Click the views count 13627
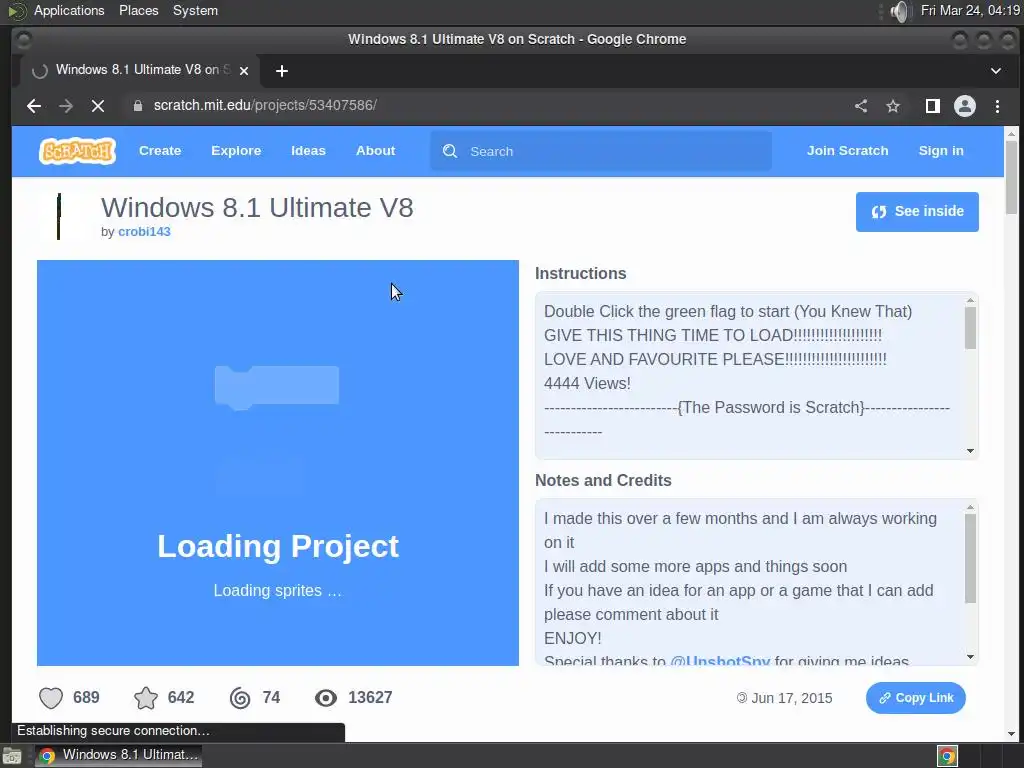 [x=370, y=698]
